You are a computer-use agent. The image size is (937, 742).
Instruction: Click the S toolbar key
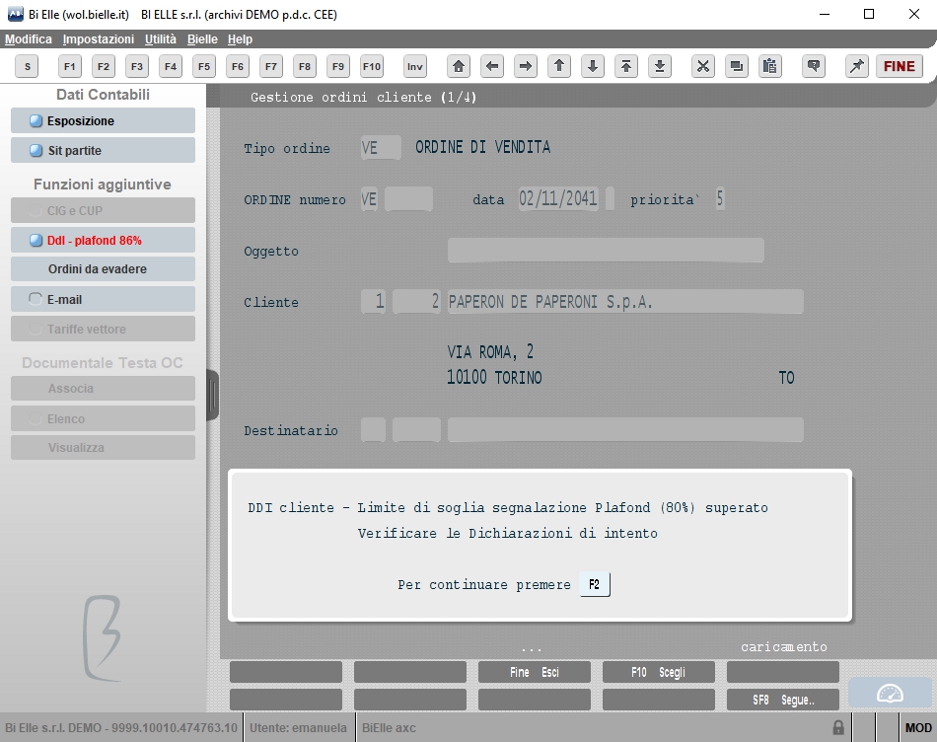pos(27,66)
